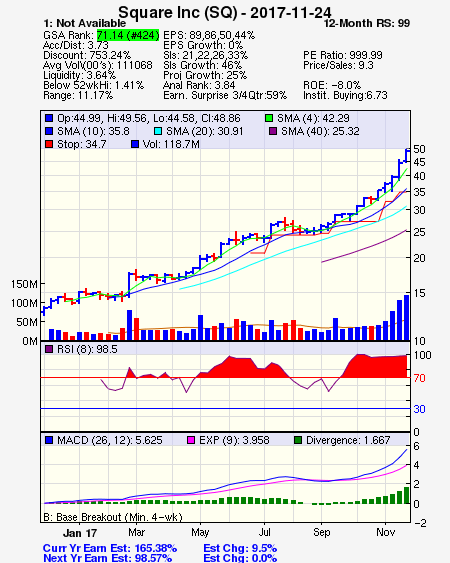Click the ROE: -8.0% value
Image resolution: width=450 pixels, height=563 pixels.
click(332, 85)
